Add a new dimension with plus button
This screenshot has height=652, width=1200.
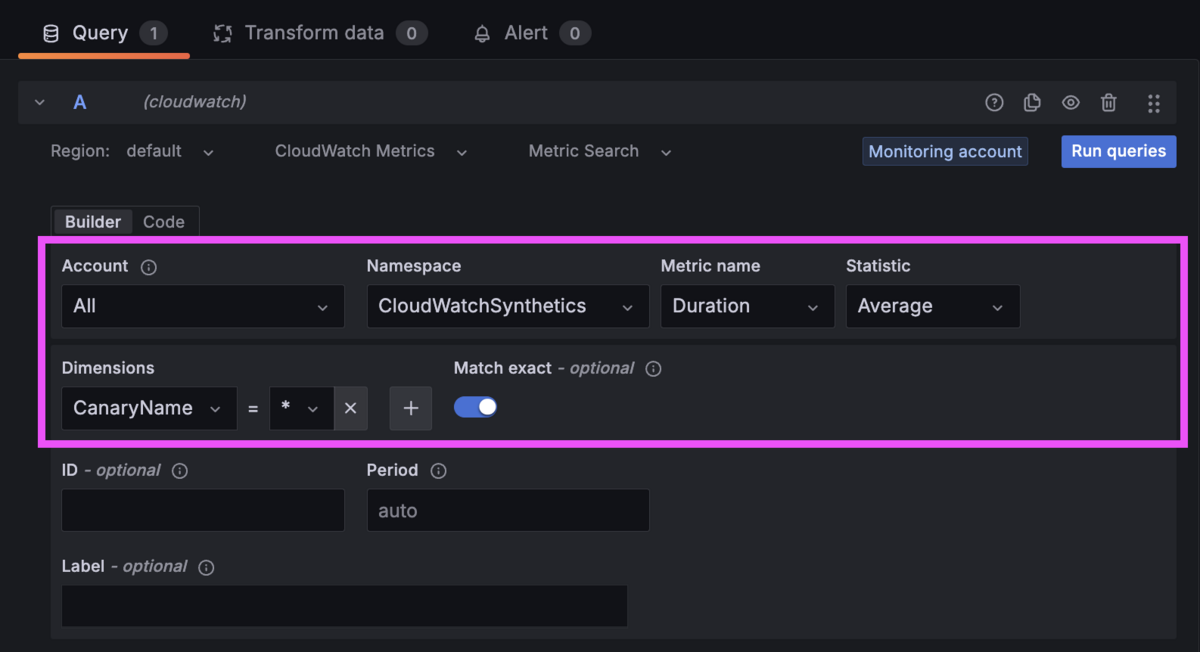pyautogui.click(x=411, y=408)
